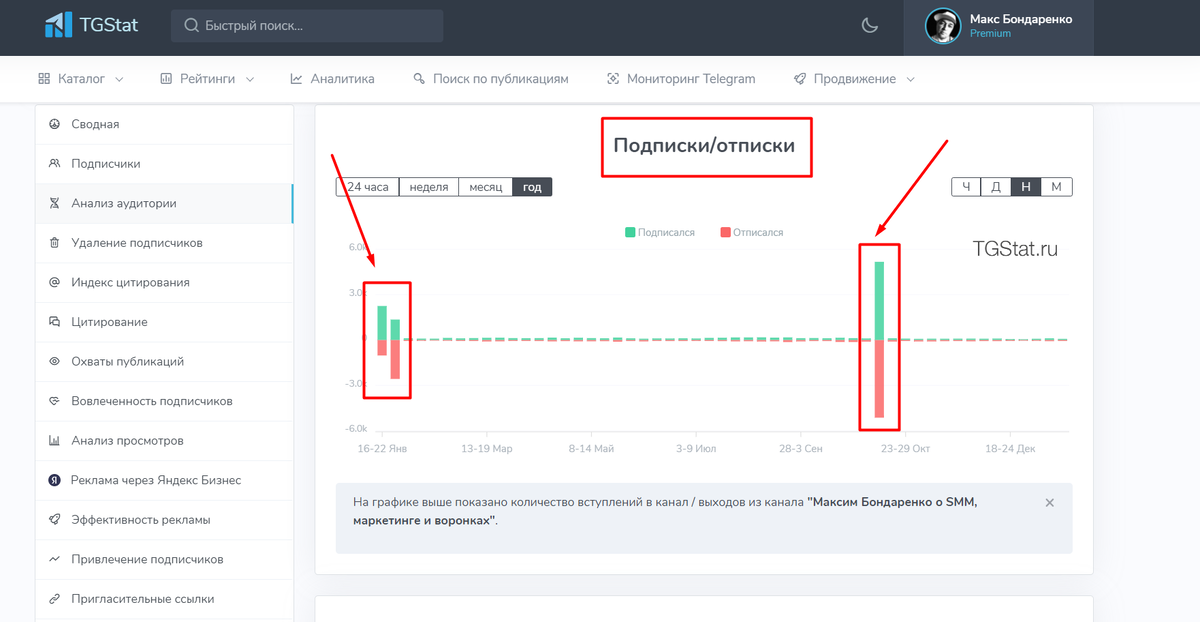1200x622 pixels.
Task: Switch grouping to Ч (hours)
Action: click(x=966, y=187)
